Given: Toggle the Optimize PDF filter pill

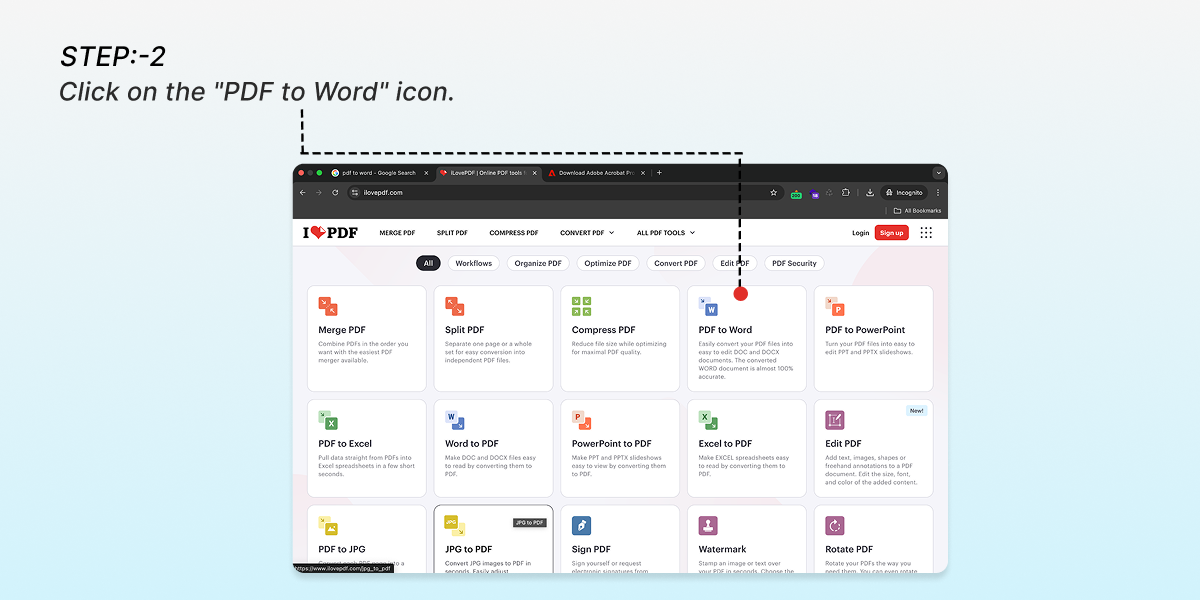Looking at the screenshot, I should point(608,263).
